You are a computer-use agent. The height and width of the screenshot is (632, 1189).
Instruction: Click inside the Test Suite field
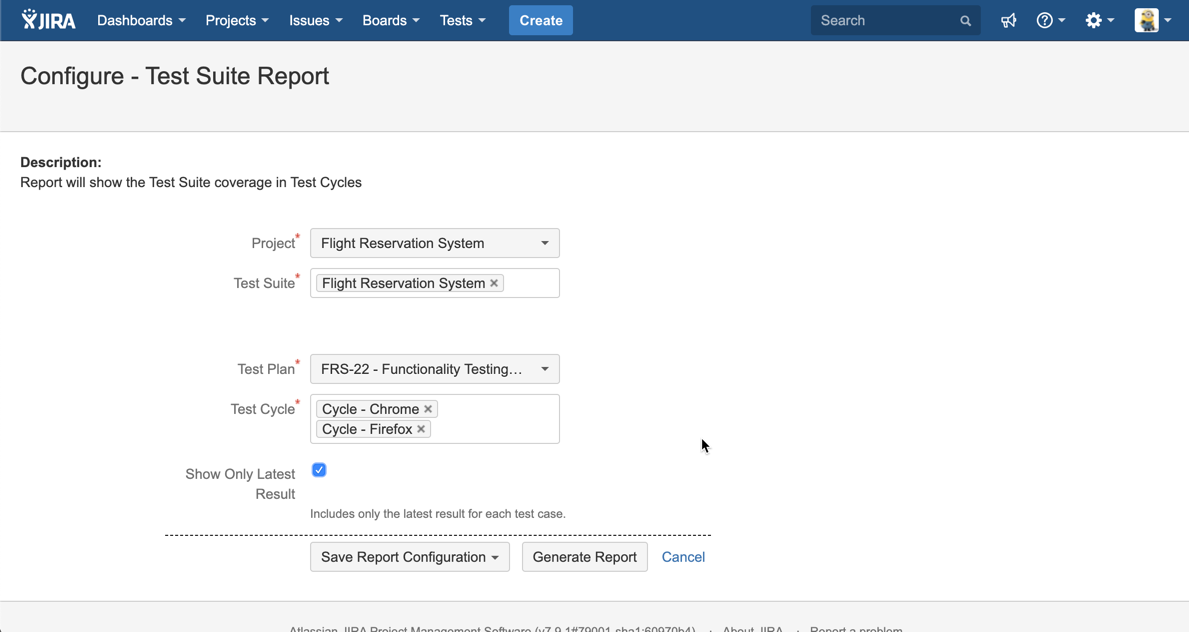(435, 283)
